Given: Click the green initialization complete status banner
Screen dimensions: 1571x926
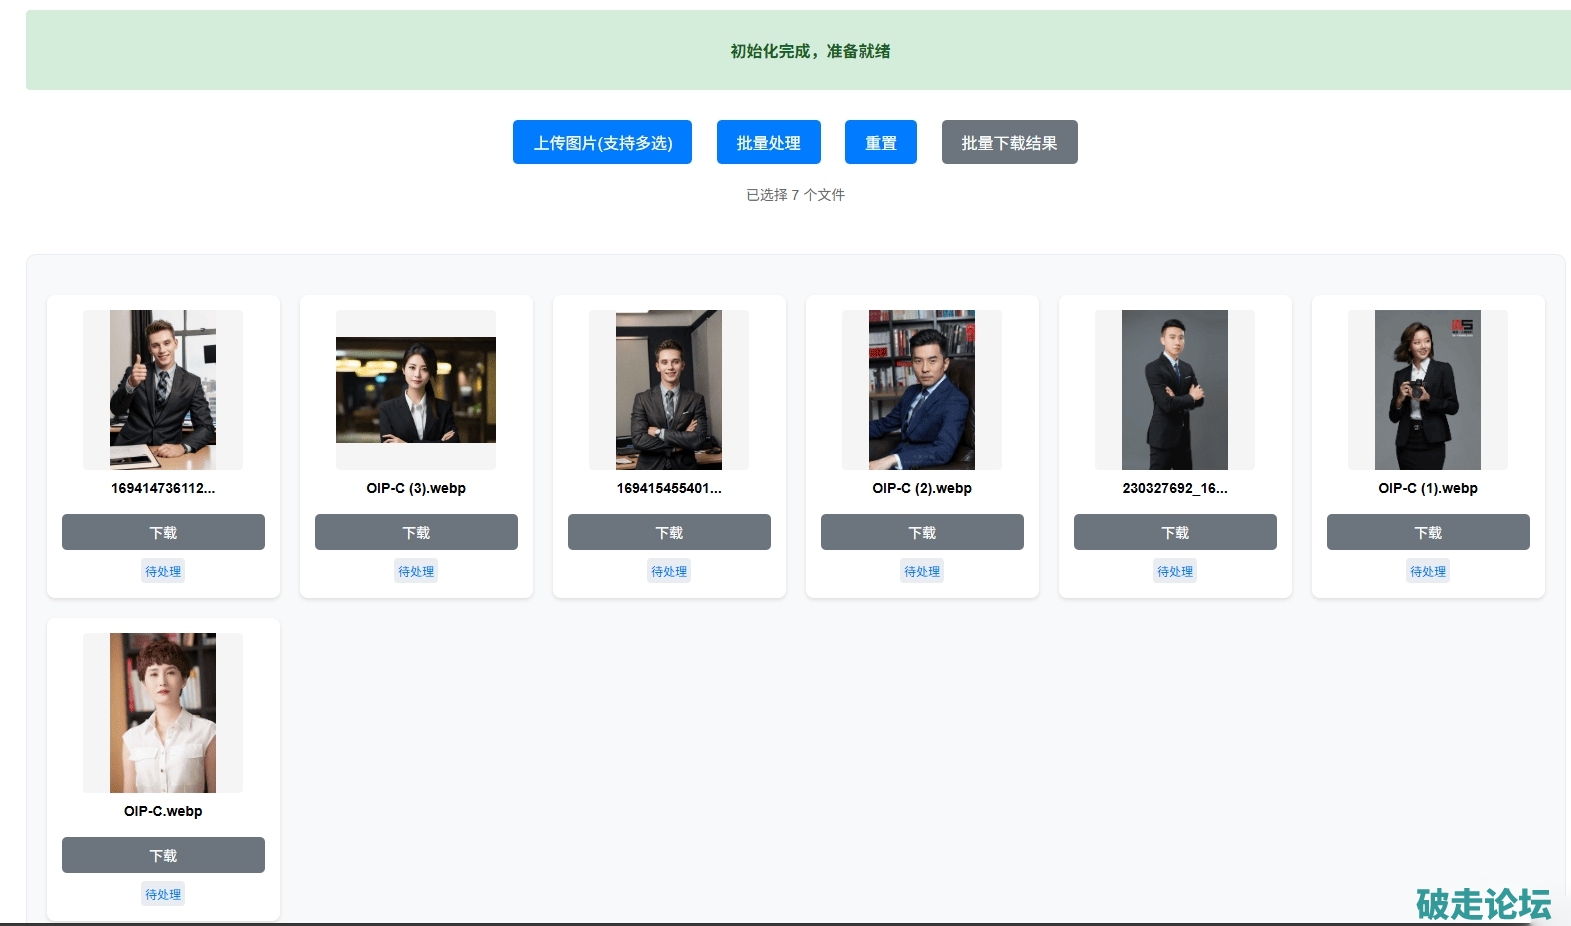Looking at the screenshot, I should [809, 51].
